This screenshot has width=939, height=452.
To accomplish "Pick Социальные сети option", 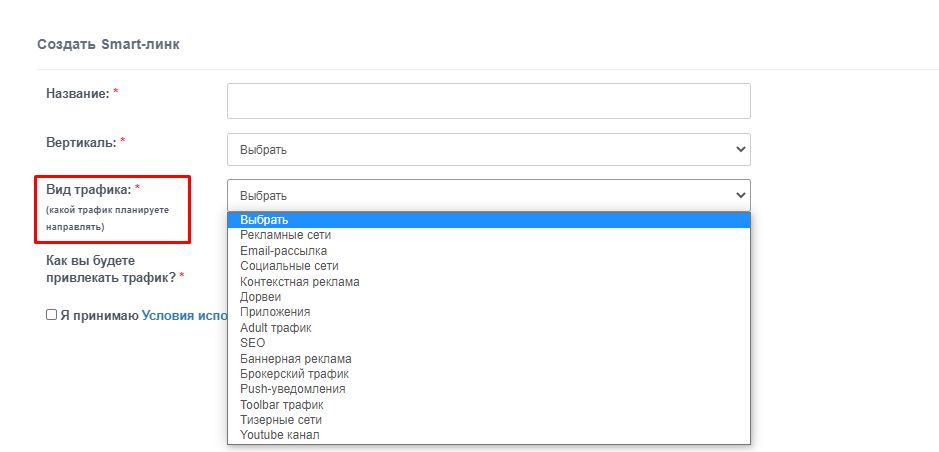I will (289, 266).
